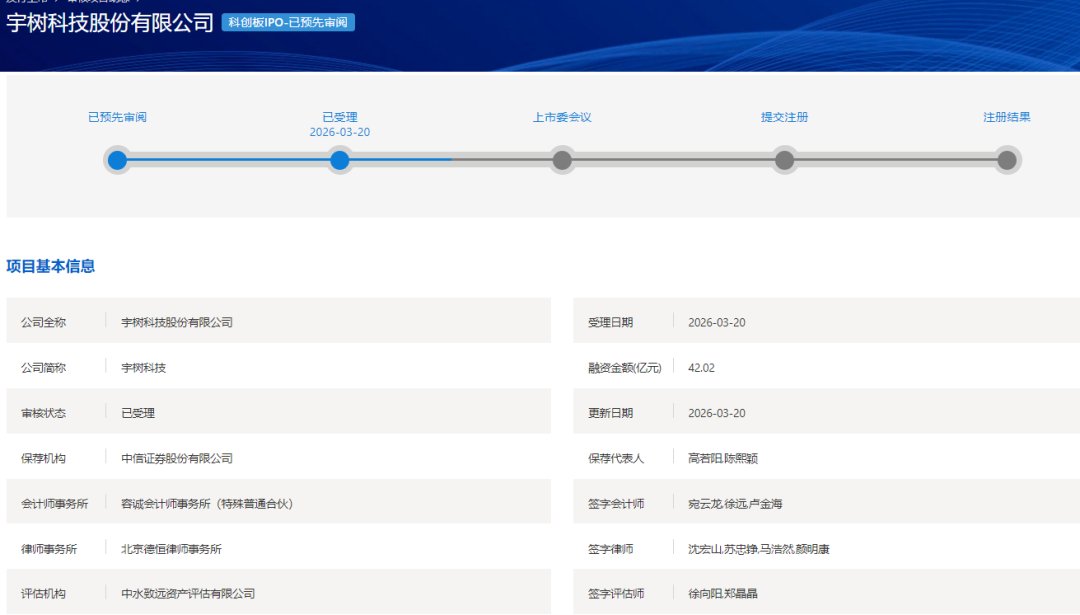Select the first timeline marker on the left
Viewport: 1080px width, 615px height.
coord(117,159)
